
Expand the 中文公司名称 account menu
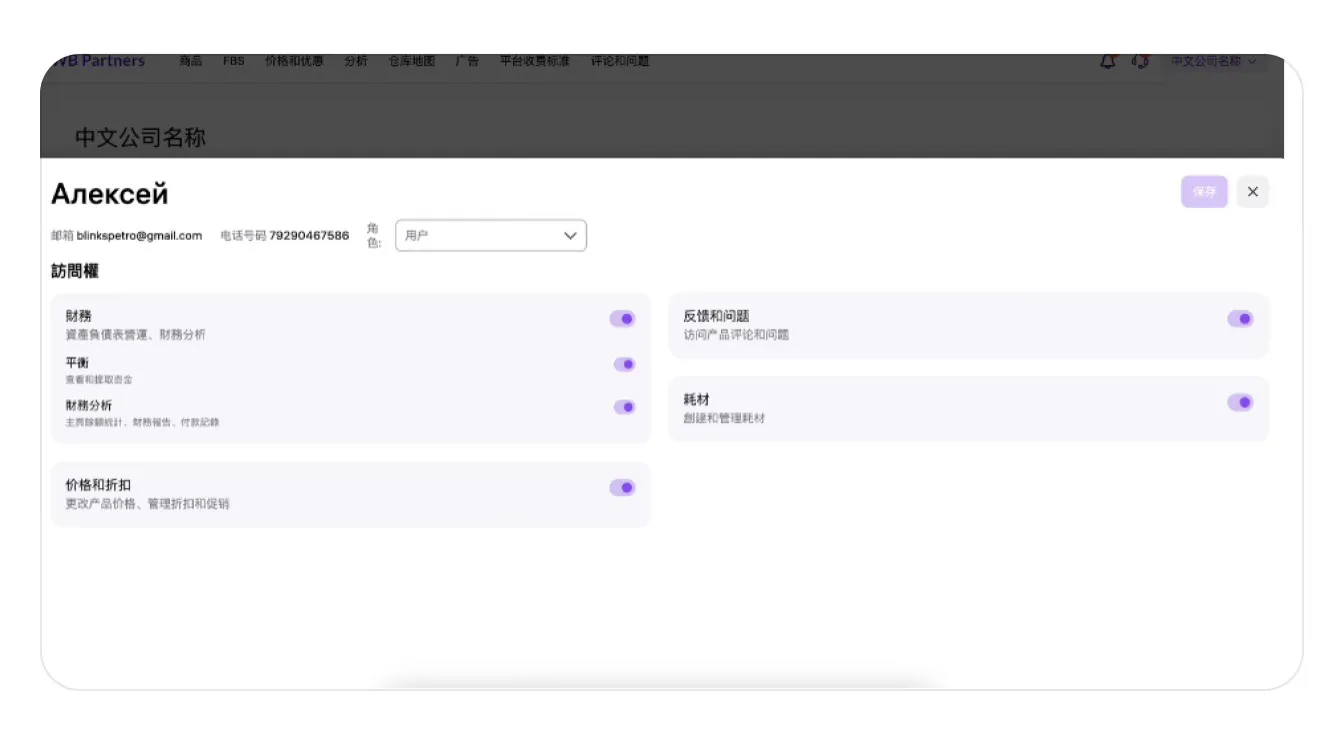[x=1213, y=62]
